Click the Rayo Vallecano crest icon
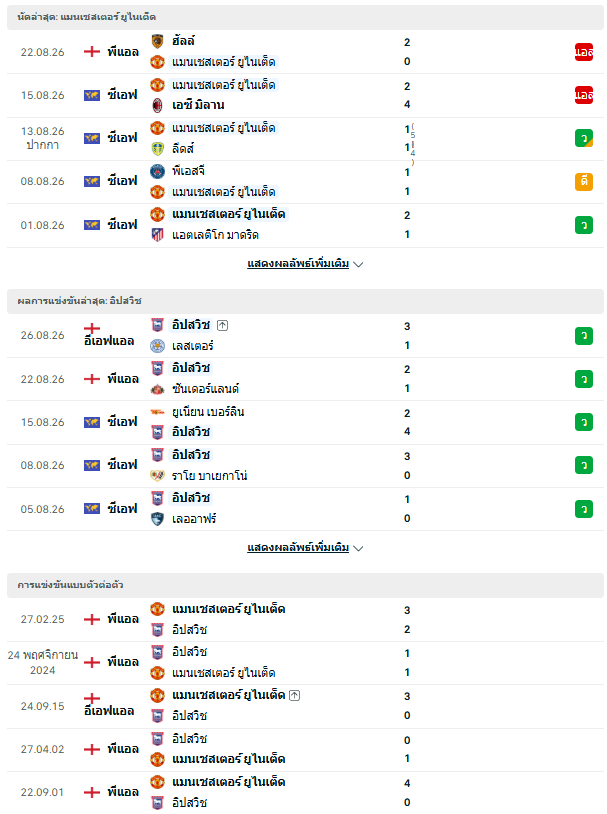This screenshot has width=607, height=814. [x=157, y=476]
